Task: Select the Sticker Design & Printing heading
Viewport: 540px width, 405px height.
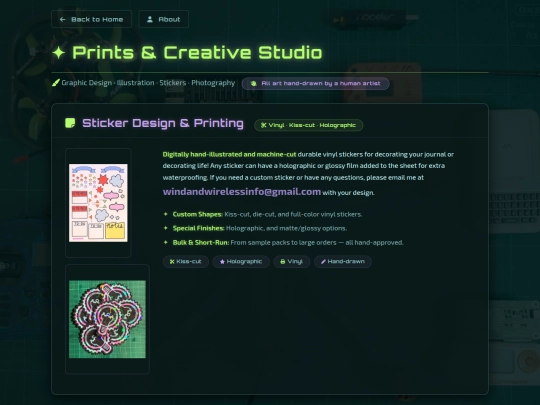Action: [x=163, y=123]
